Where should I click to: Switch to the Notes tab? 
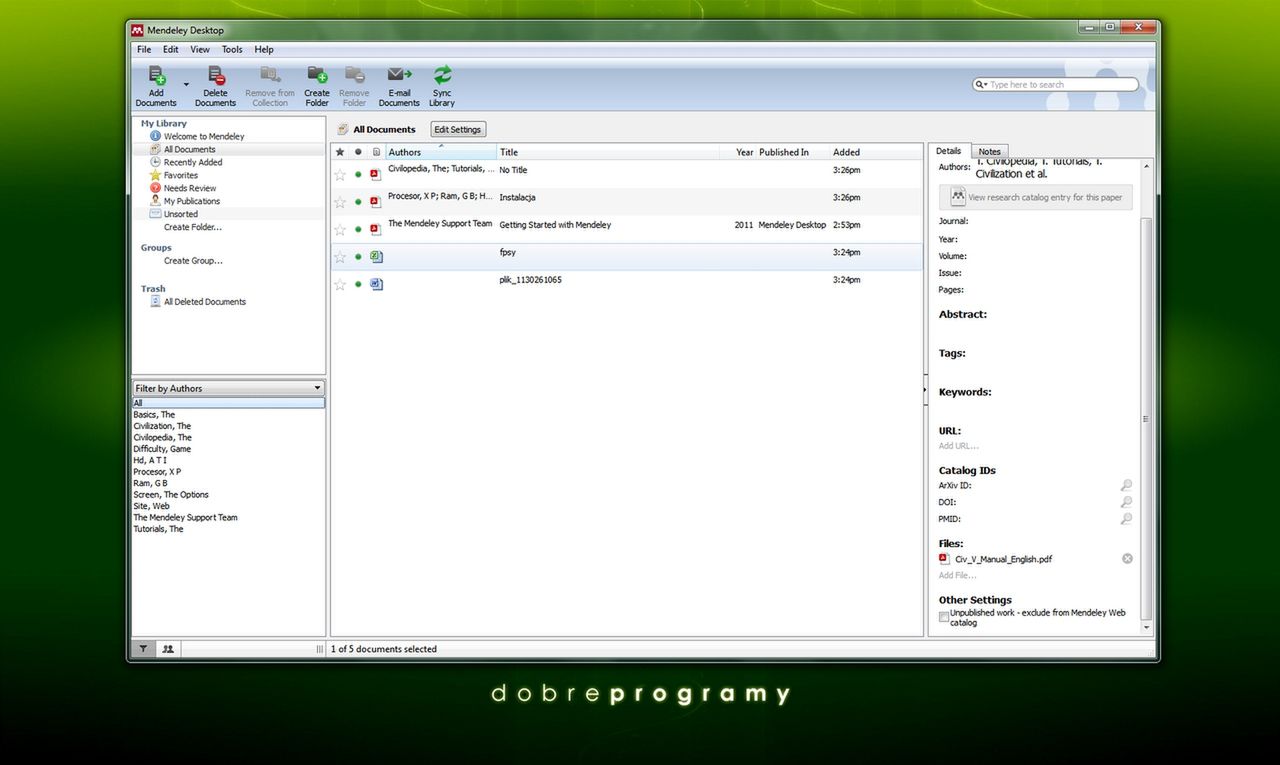tap(989, 152)
